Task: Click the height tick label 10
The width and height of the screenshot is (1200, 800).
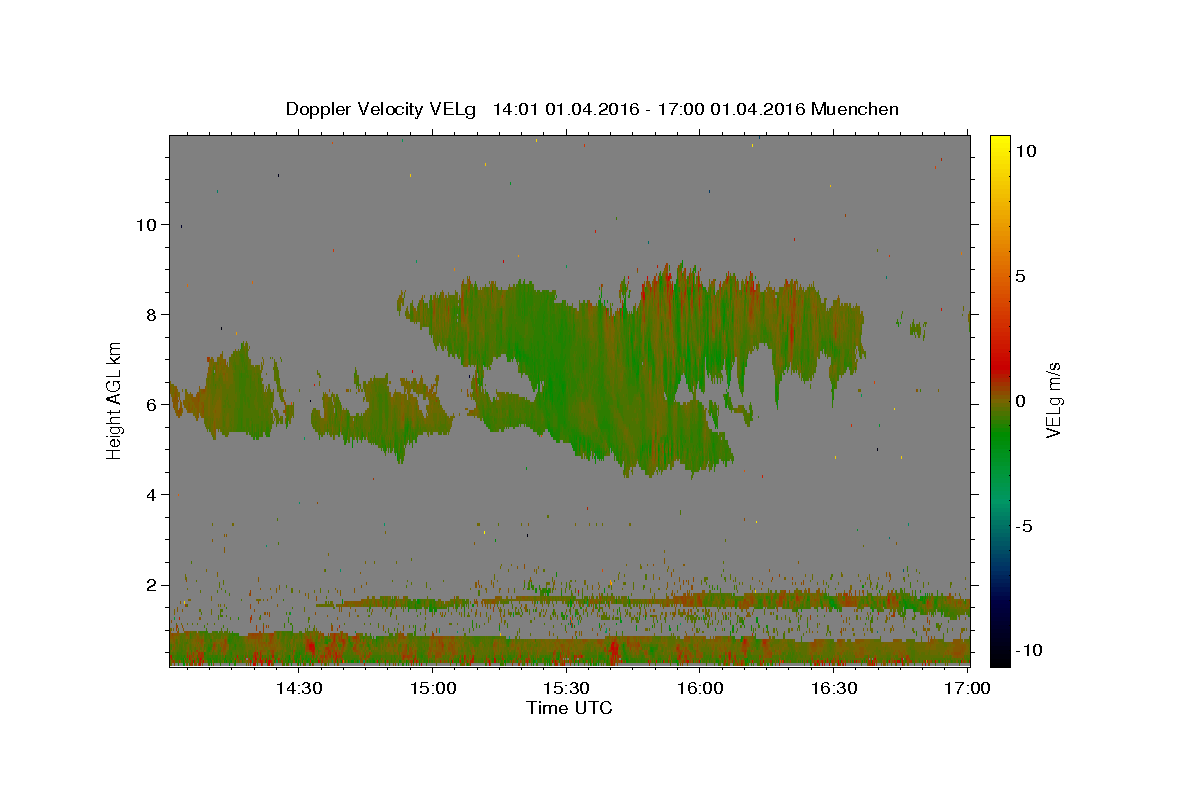Action: point(146,225)
